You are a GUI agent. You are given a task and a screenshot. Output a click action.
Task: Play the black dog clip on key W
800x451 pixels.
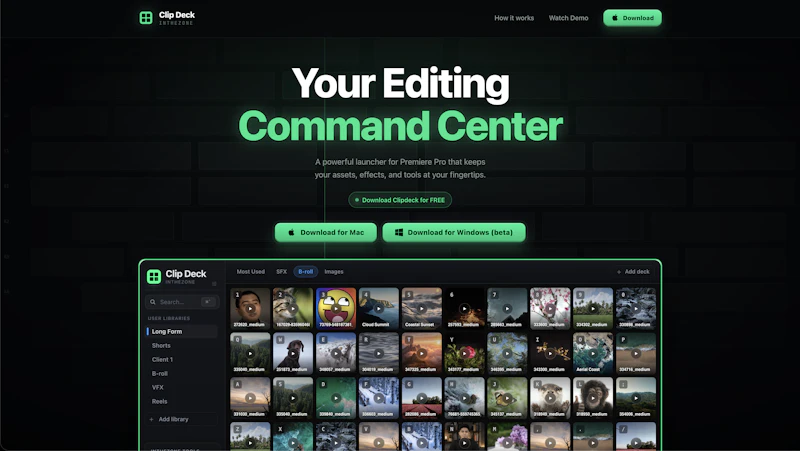293,353
